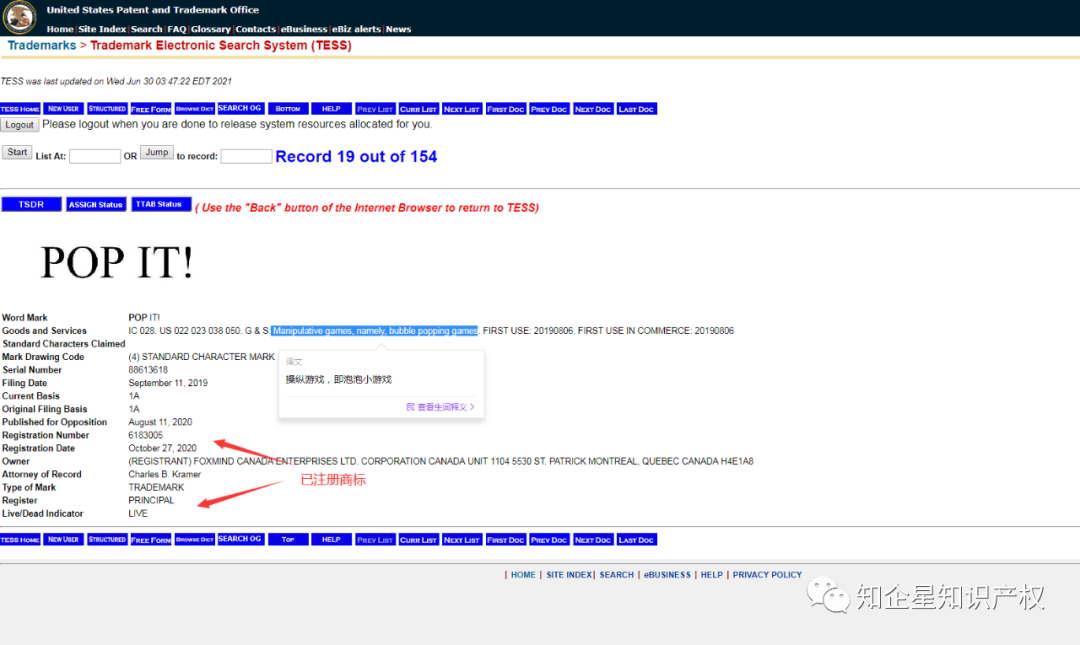Select serial number 88613618

coord(148,370)
